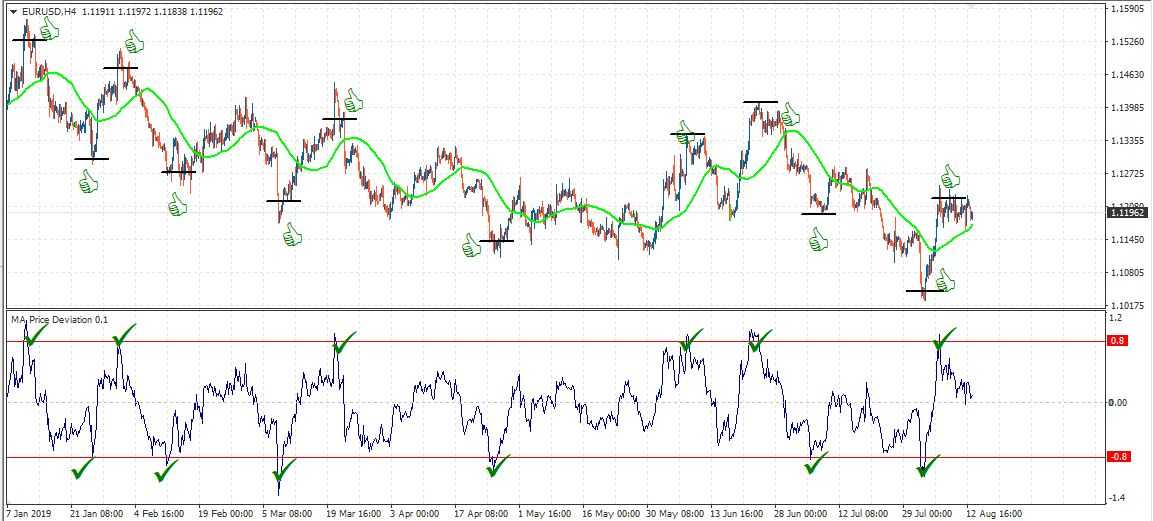Click thumbs-up icon left of the late-April low
The width and height of the screenshot is (1153, 521).
(x=471, y=245)
